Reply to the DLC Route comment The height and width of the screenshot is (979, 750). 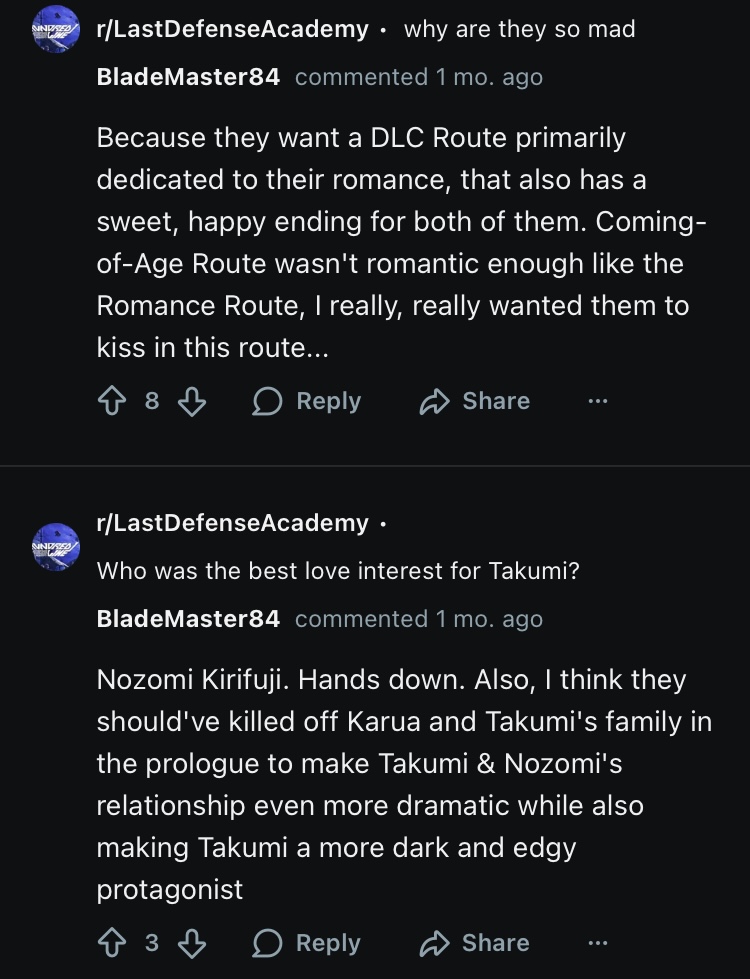[307, 402]
